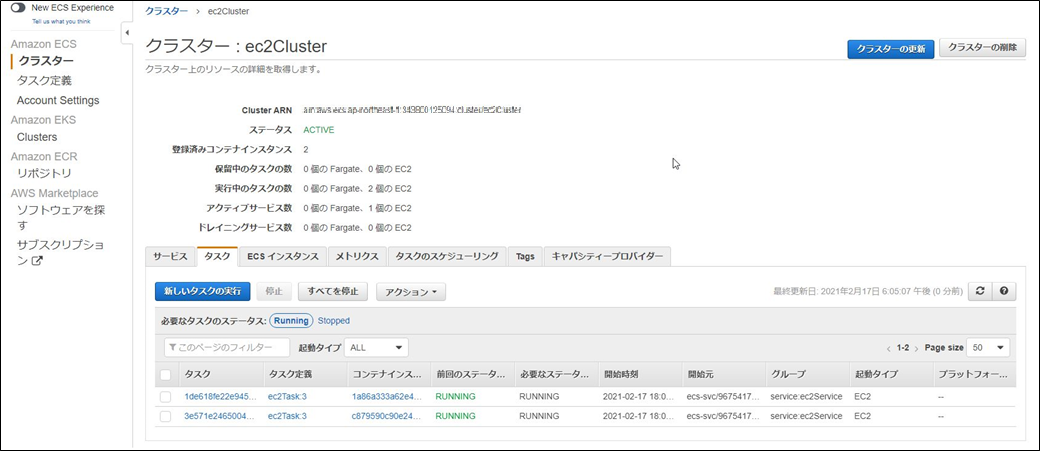Select the タスク tab
The image size is (1040, 451).
[x=218, y=257]
